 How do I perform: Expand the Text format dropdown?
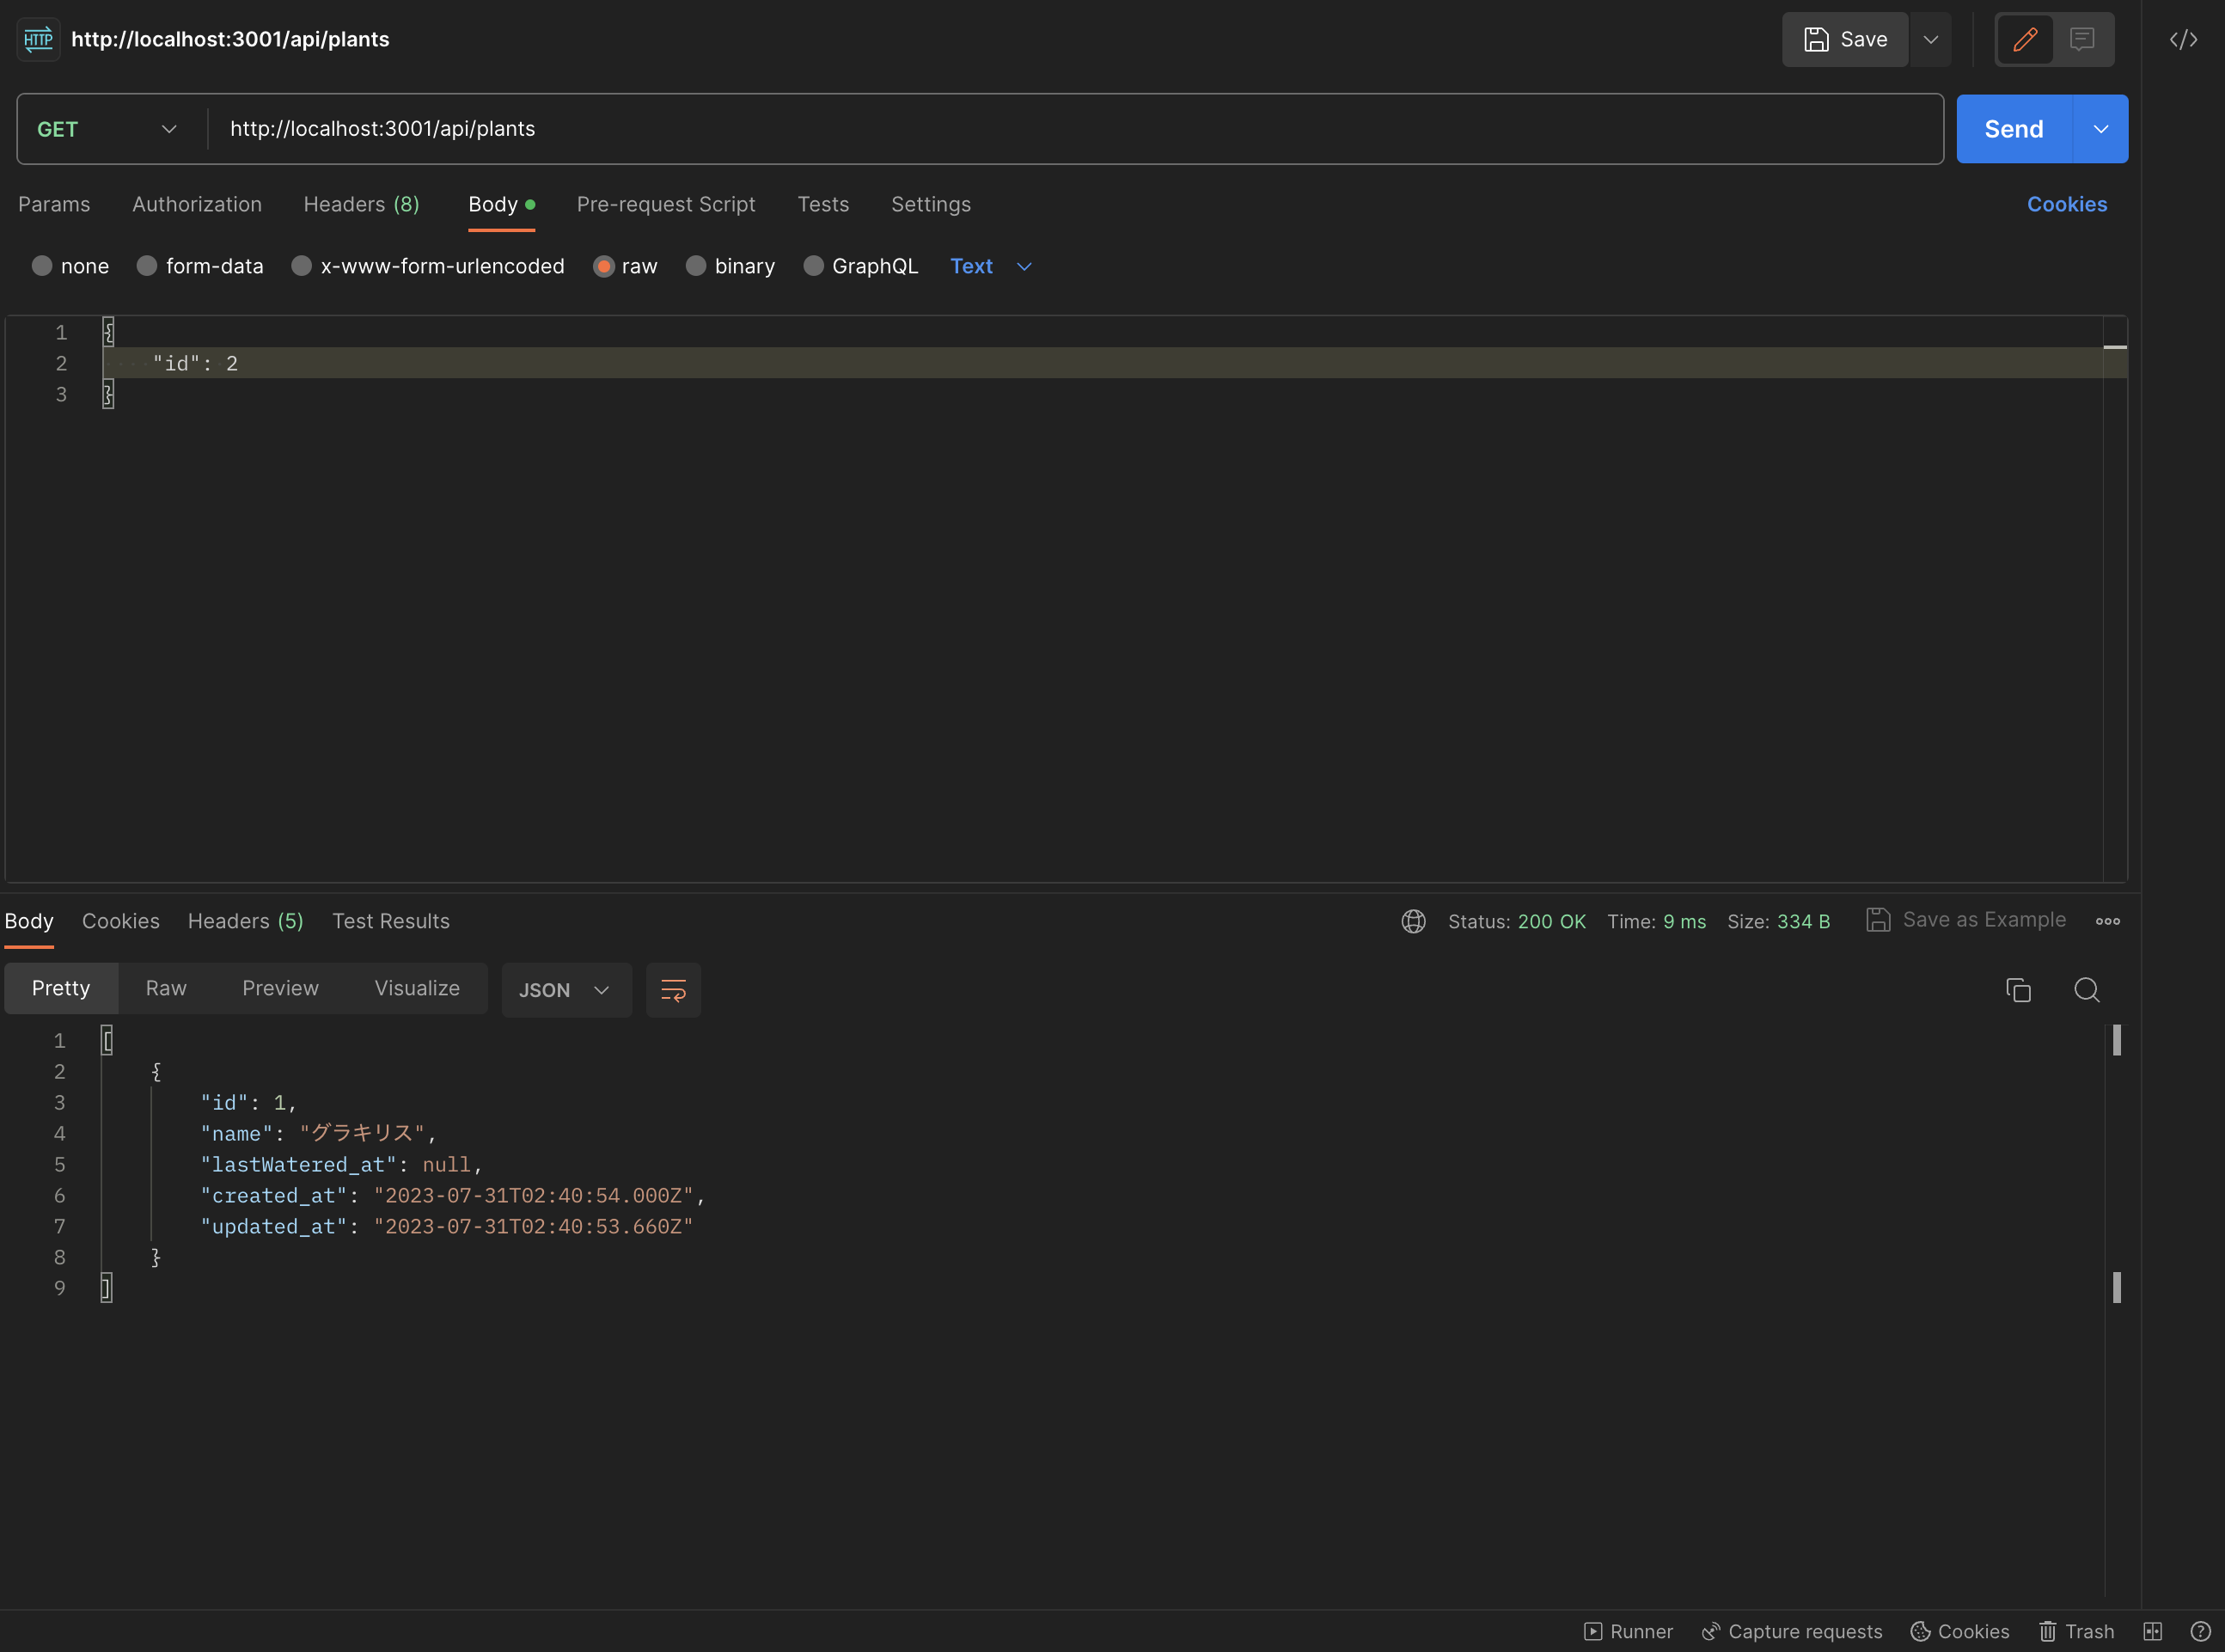(990, 266)
